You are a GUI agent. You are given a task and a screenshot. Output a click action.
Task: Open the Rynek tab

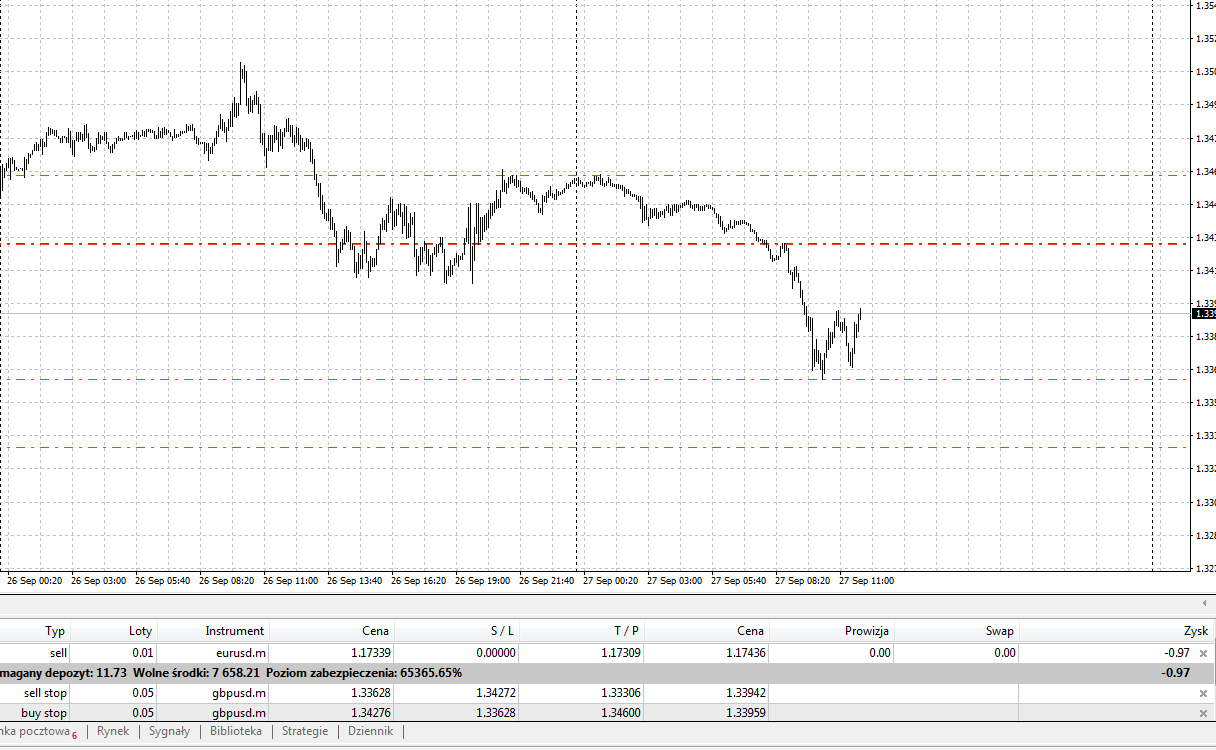[113, 731]
